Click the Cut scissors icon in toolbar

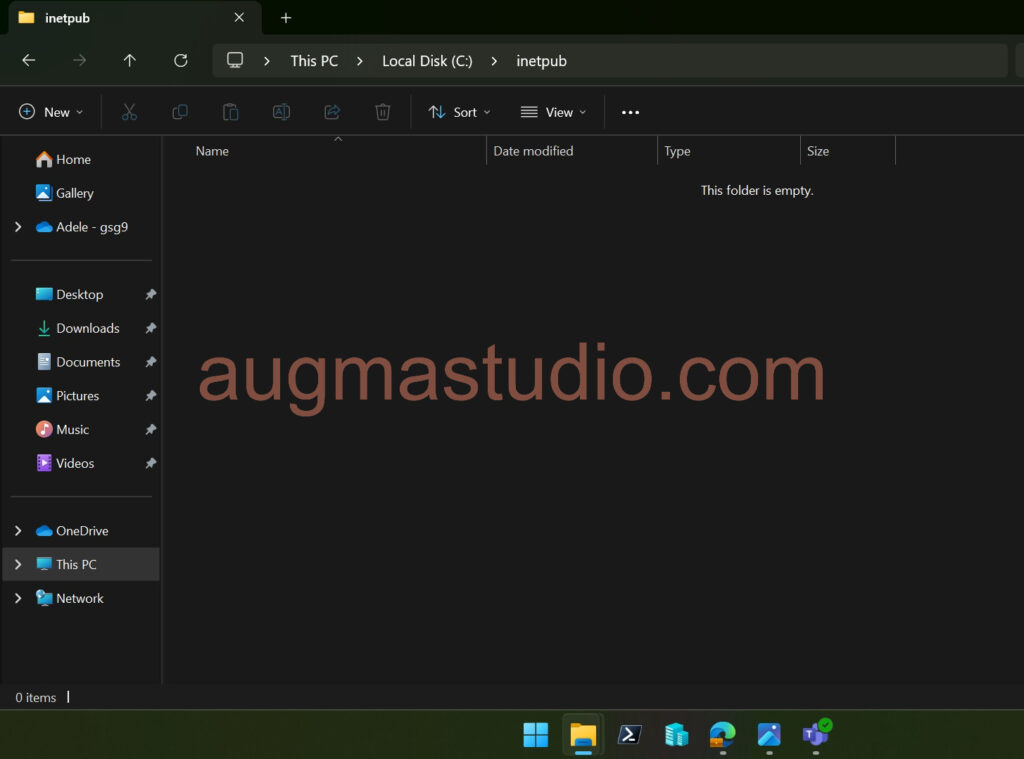click(129, 112)
